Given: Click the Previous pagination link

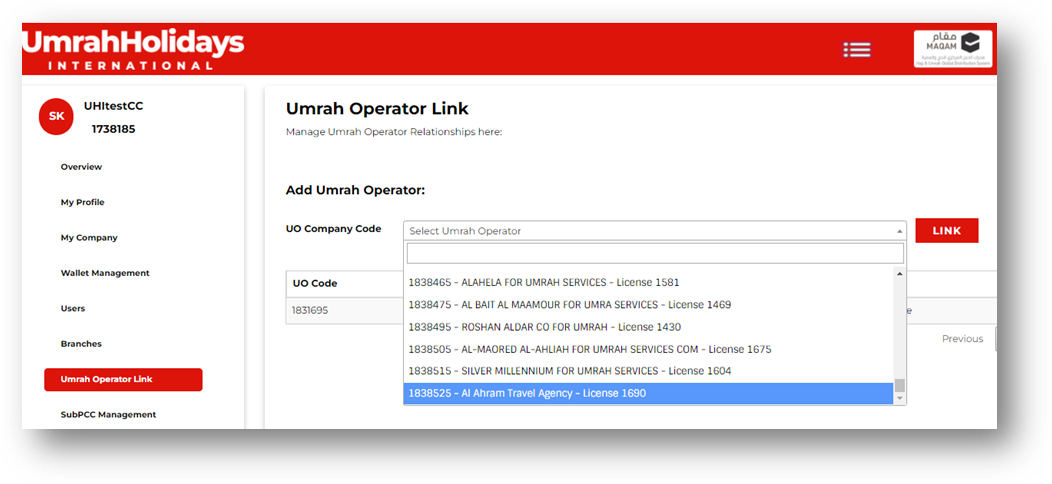Looking at the screenshot, I should pyautogui.click(x=962, y=339).
